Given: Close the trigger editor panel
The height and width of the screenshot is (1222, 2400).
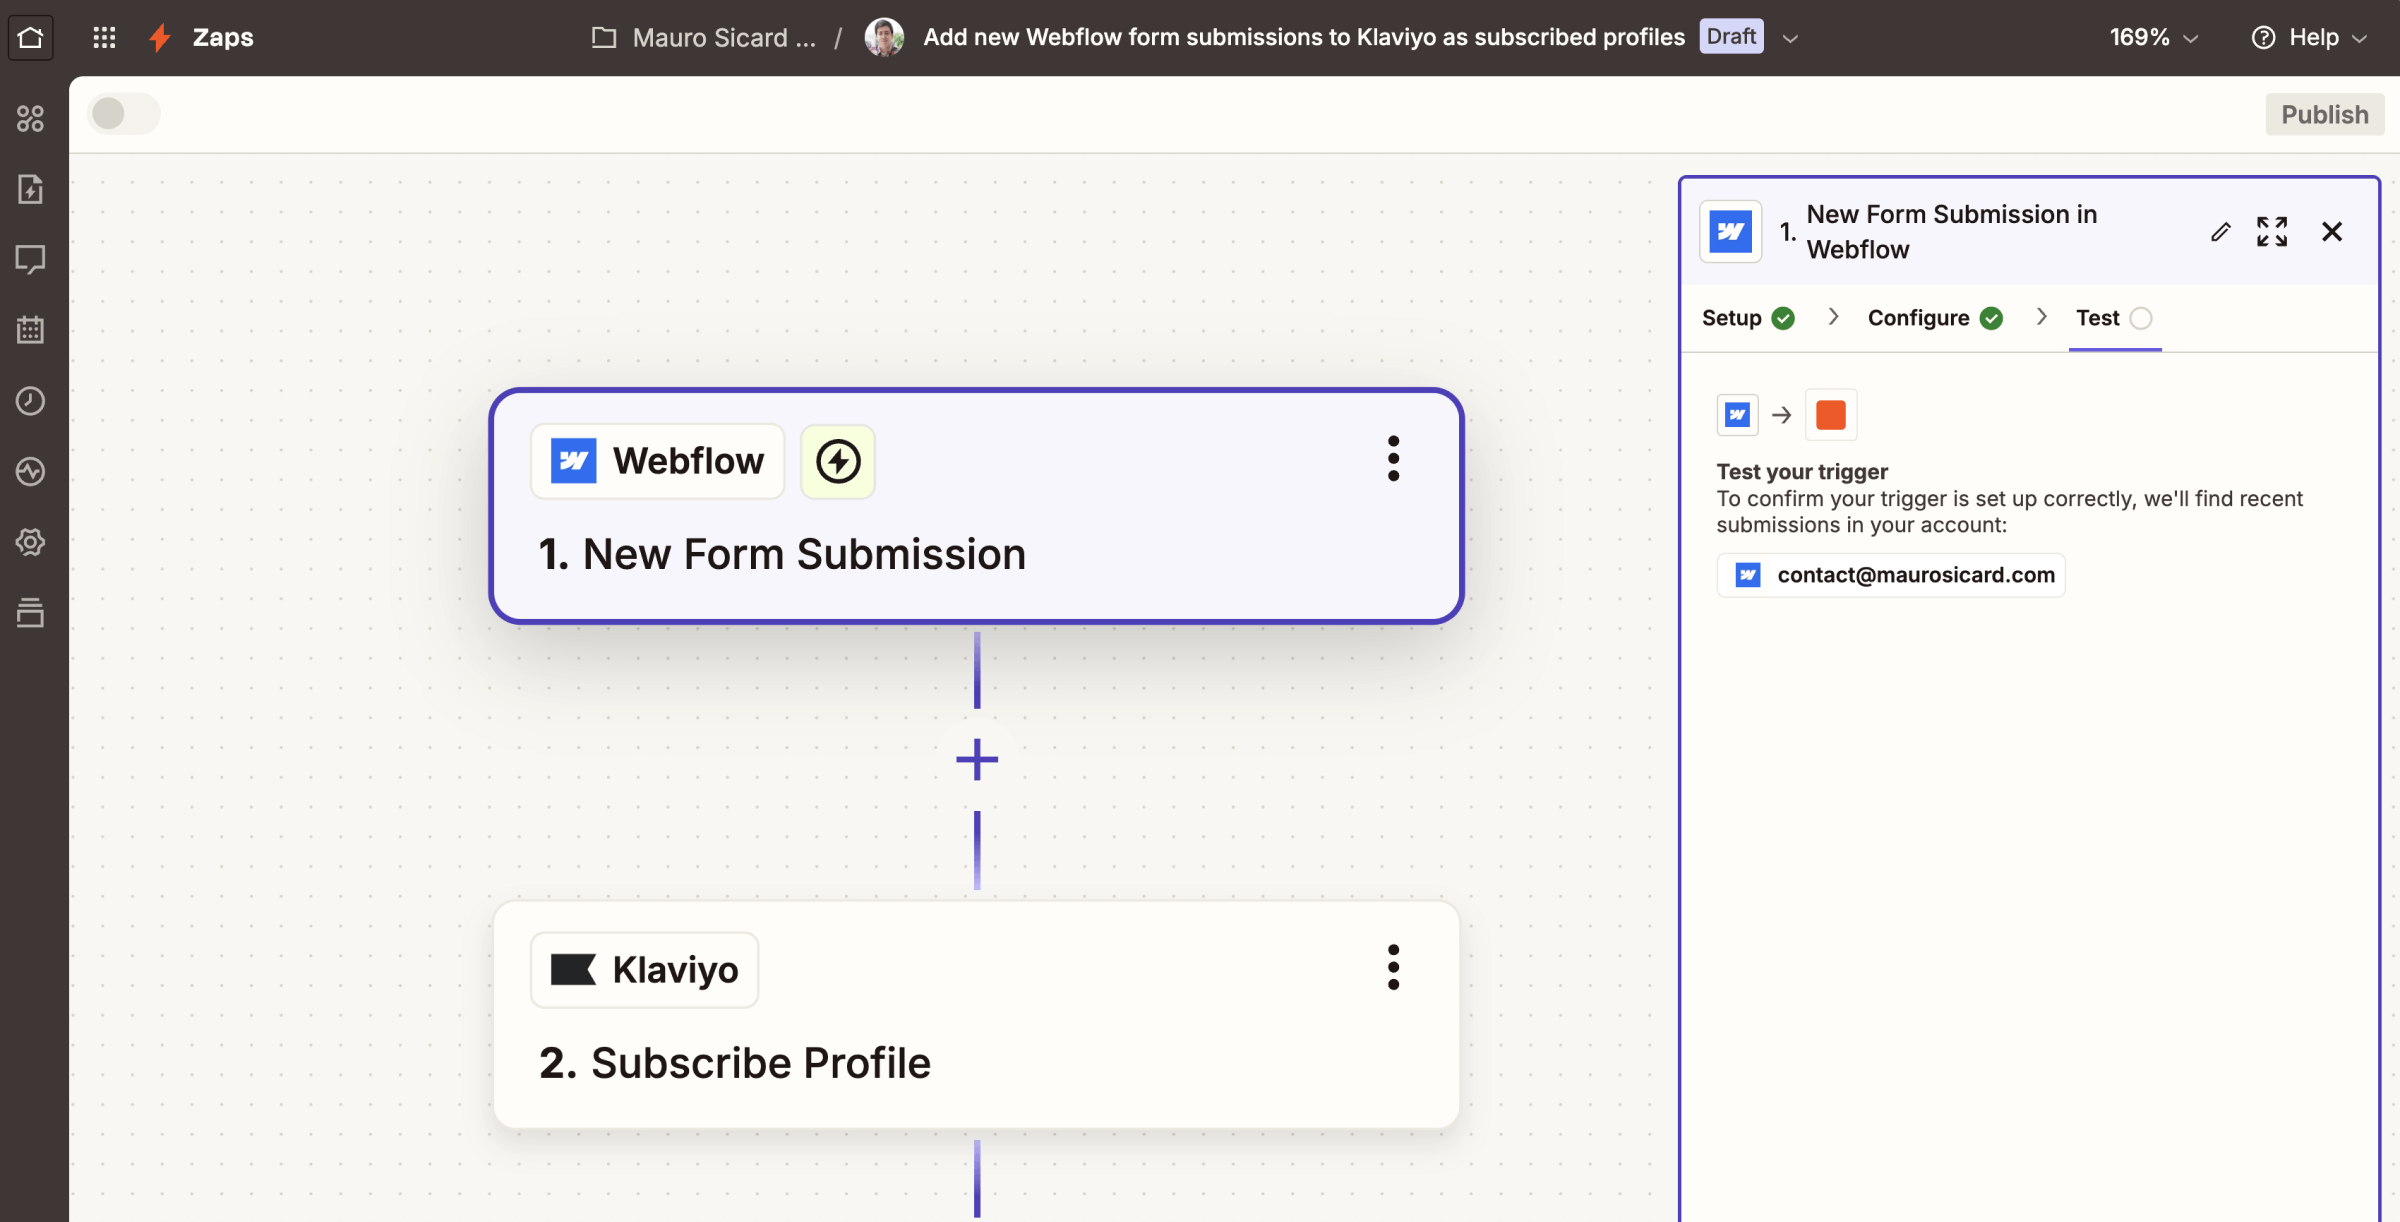Looking at the screenshot, I should click(2332, 232).
